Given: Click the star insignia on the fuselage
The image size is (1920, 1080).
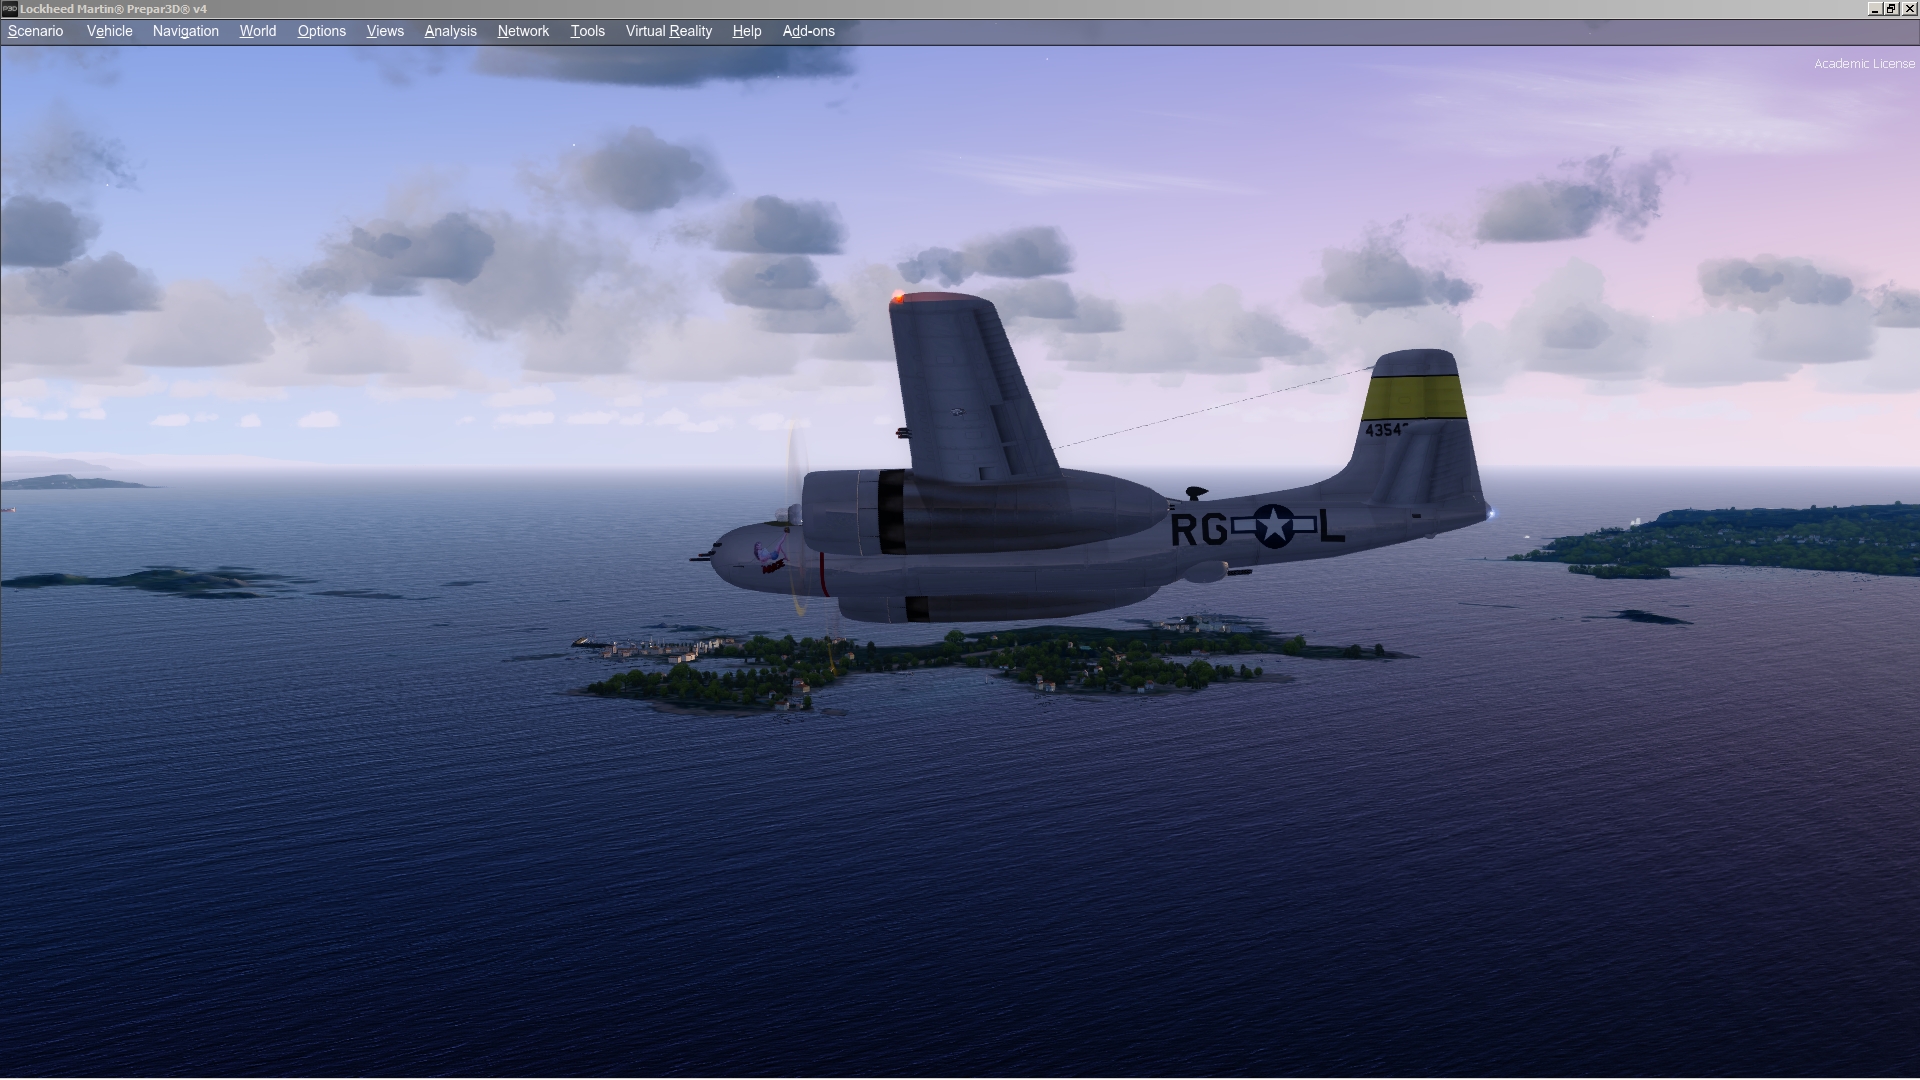Looking at the screenshot, I should [x=1274, y=526].
